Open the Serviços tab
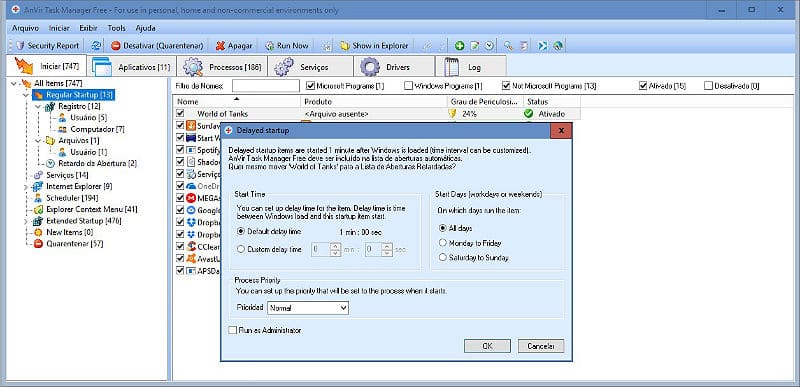Viewport: 800px width, 387px height. pos(310,66)
